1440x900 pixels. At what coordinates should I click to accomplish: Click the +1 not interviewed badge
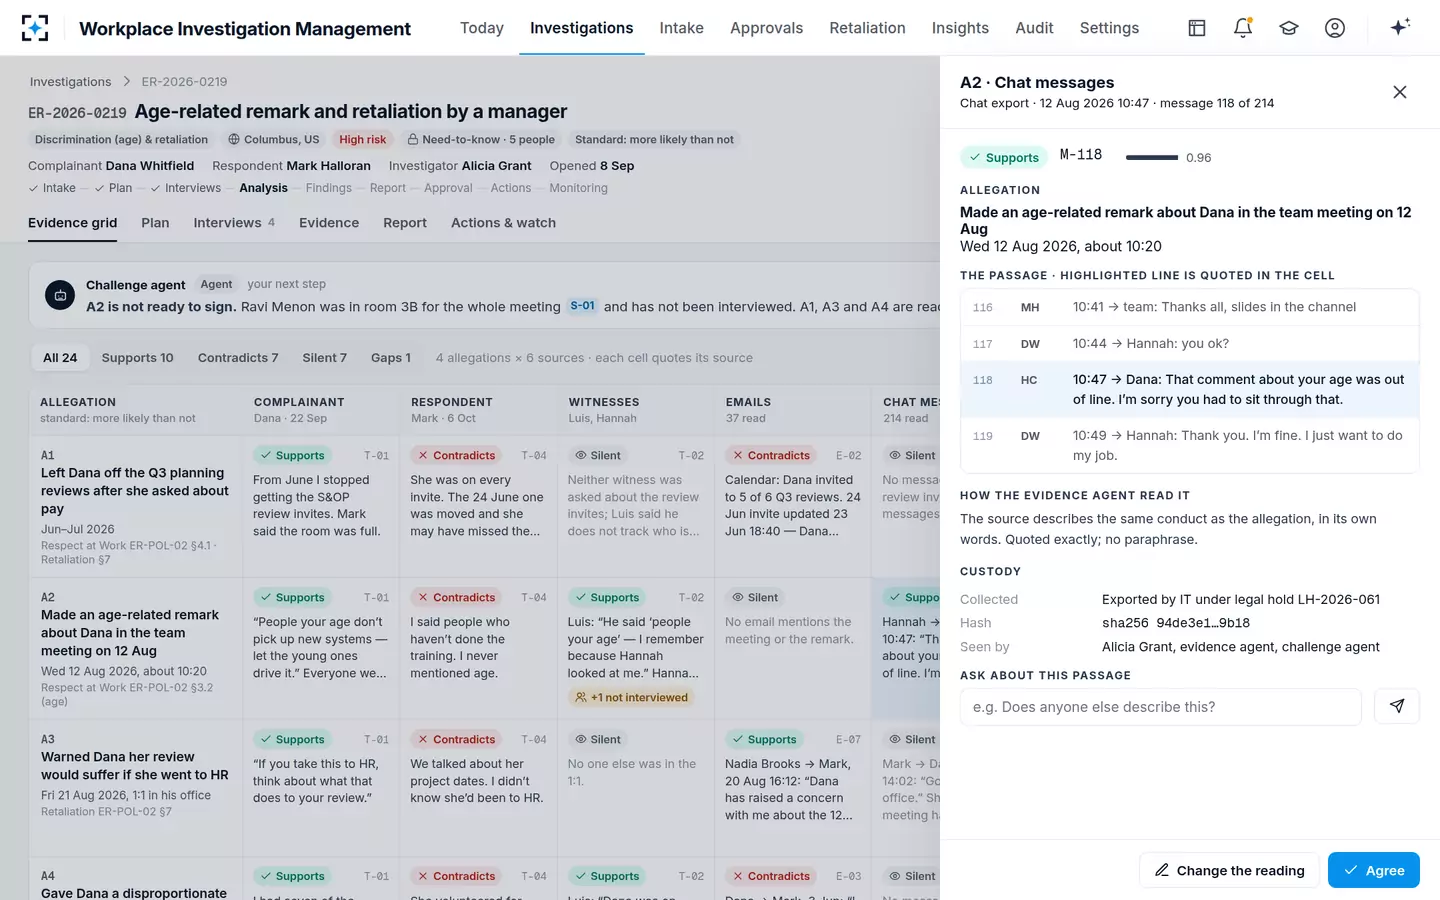tap(630, 697)
